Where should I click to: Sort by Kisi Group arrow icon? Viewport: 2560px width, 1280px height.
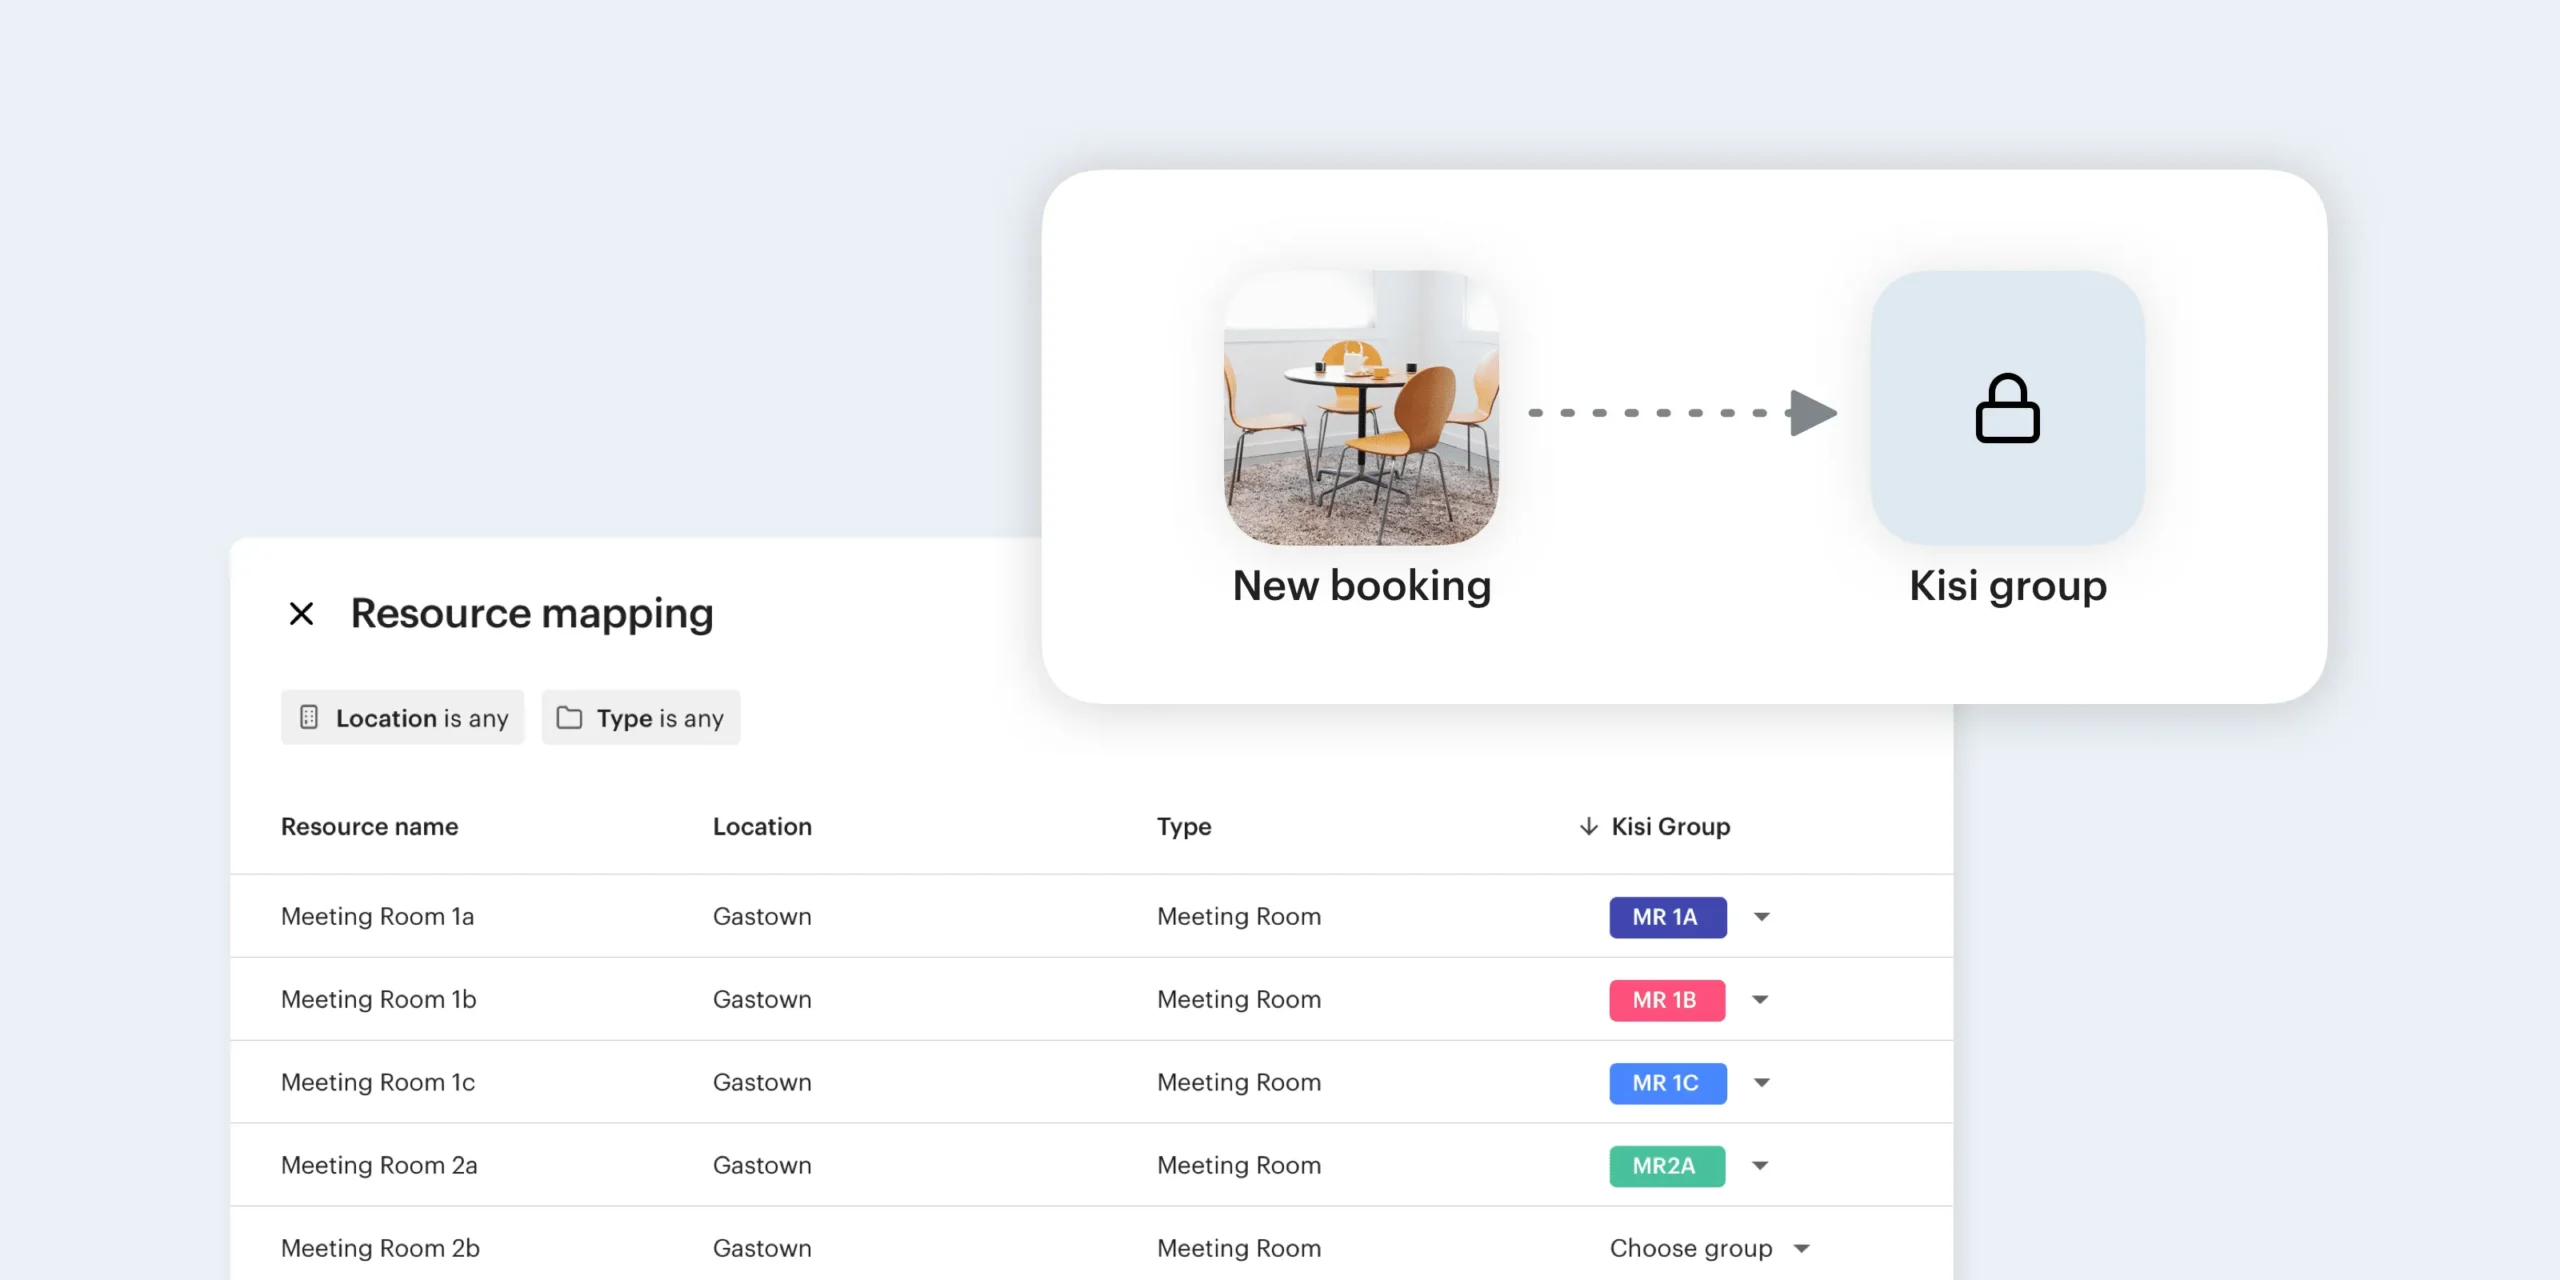pos(1588,826)
